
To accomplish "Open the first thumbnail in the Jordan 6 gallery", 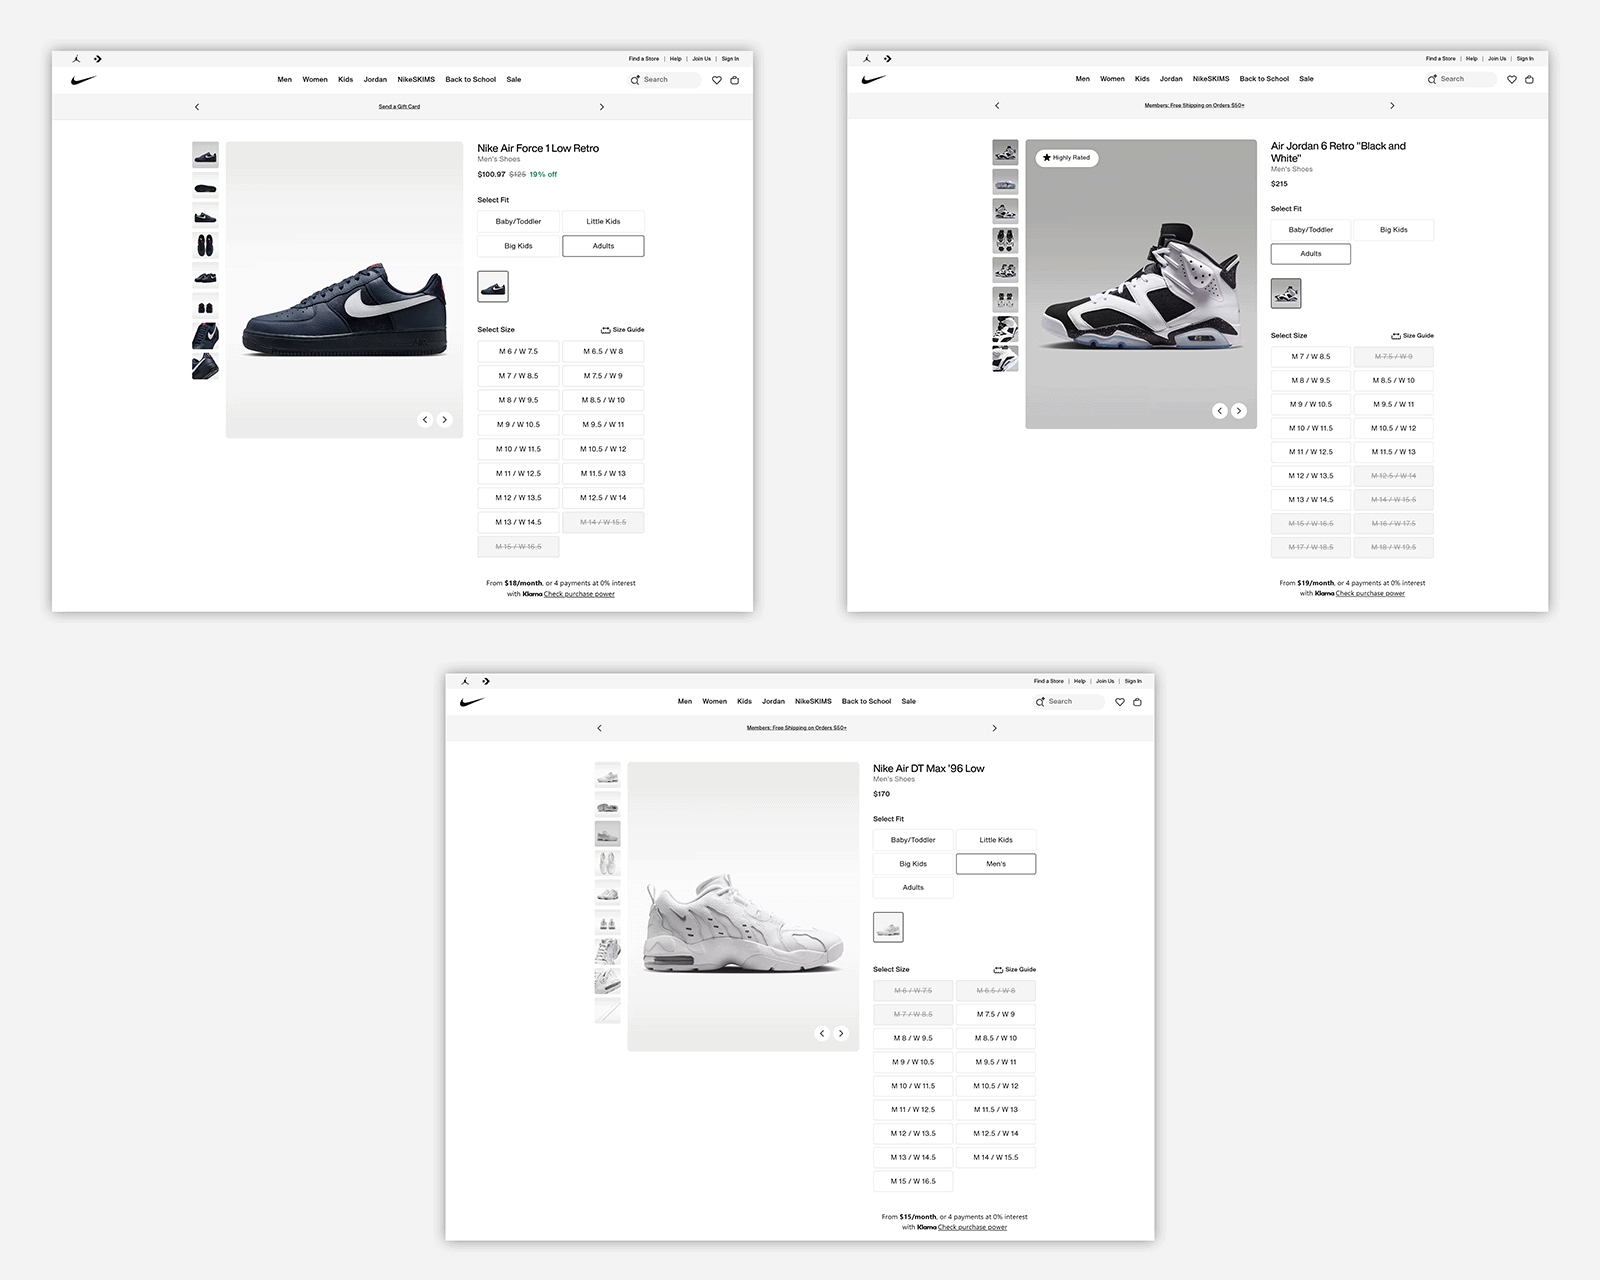I will pos(1005,152).
